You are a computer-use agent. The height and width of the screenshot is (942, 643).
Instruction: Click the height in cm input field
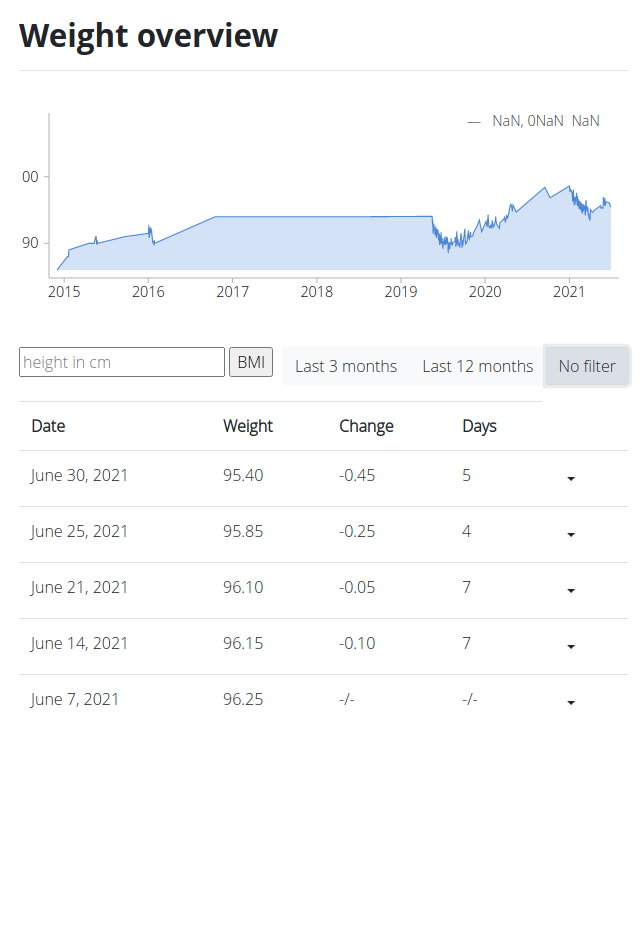[x=121, y=361]
